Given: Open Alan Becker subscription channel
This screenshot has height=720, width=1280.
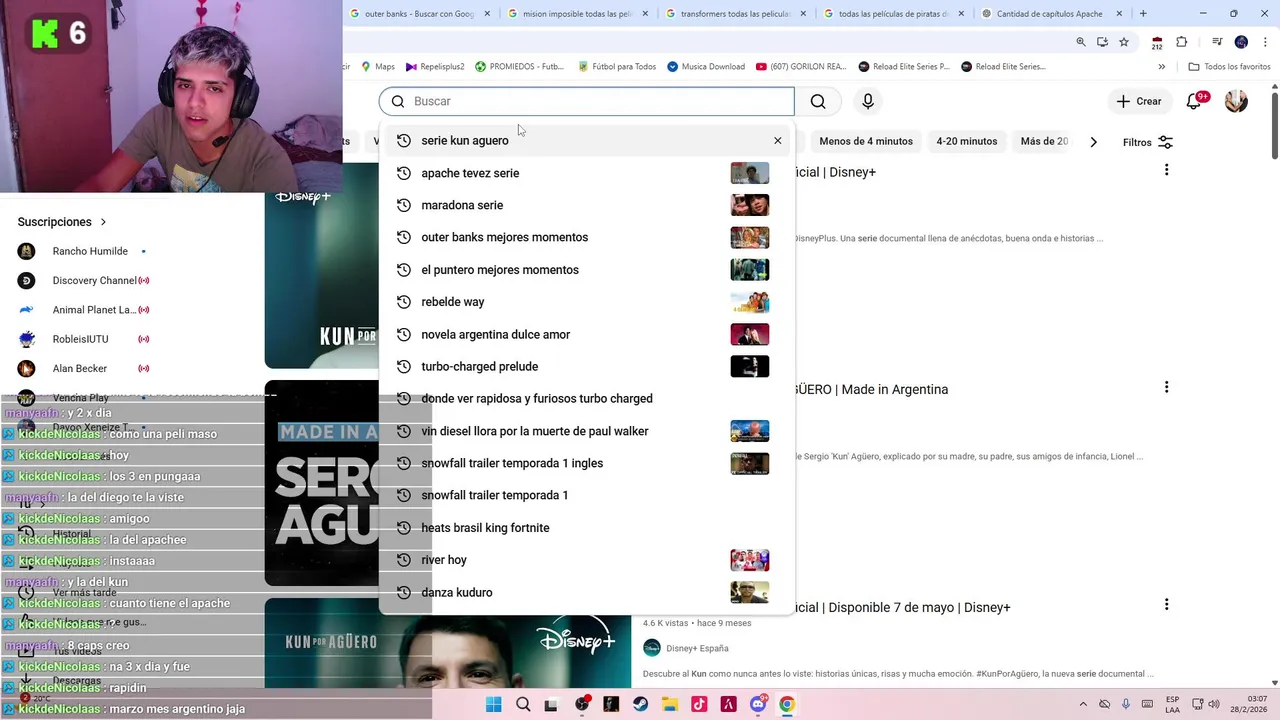Looking at the screenshot, I should coord(82,368).
